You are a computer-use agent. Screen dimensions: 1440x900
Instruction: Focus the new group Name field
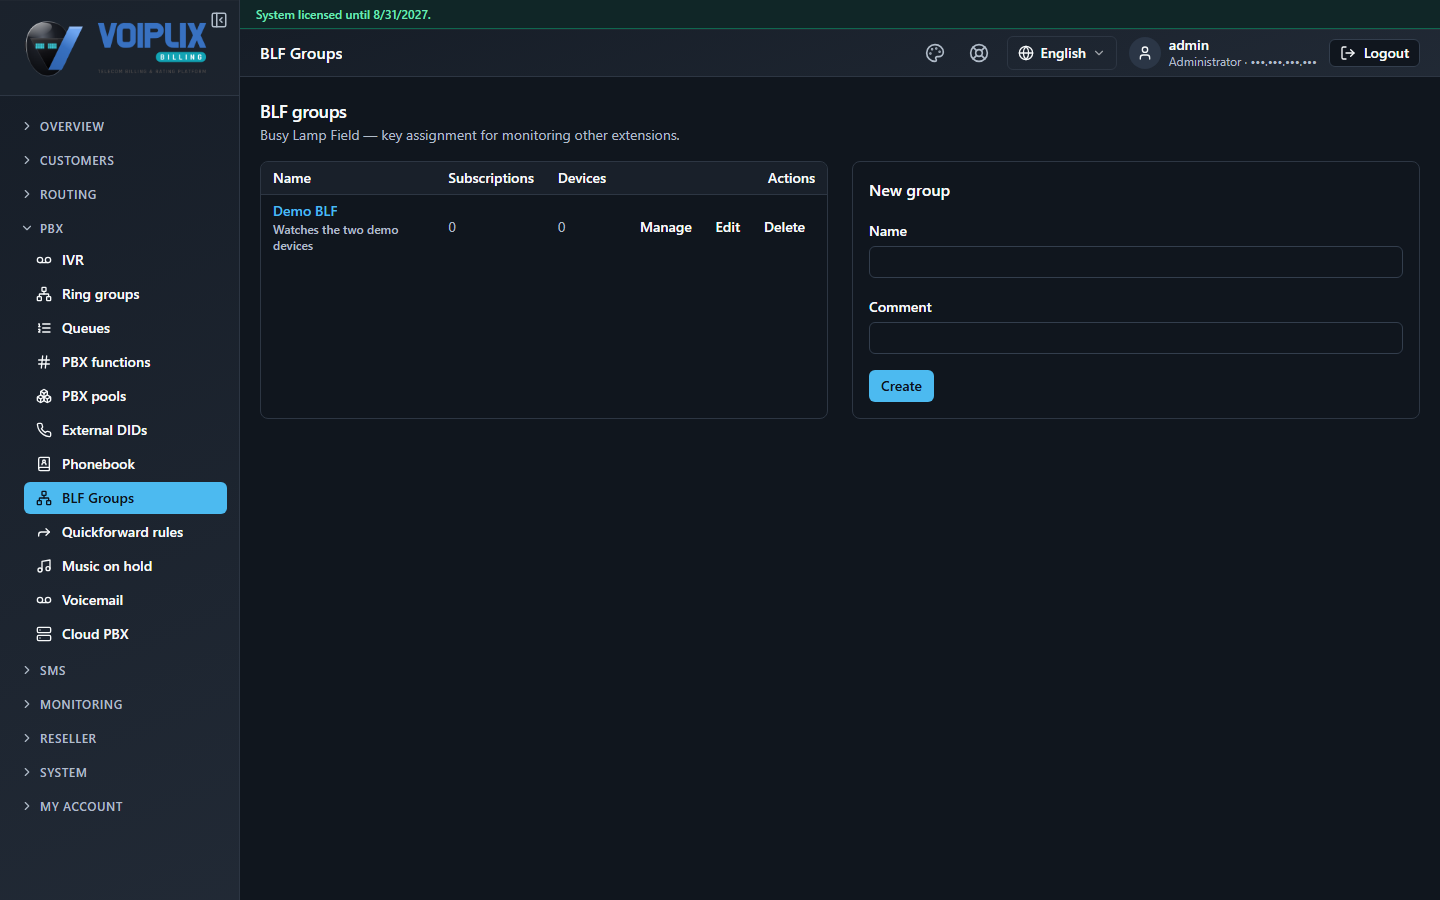(1136, 262)
